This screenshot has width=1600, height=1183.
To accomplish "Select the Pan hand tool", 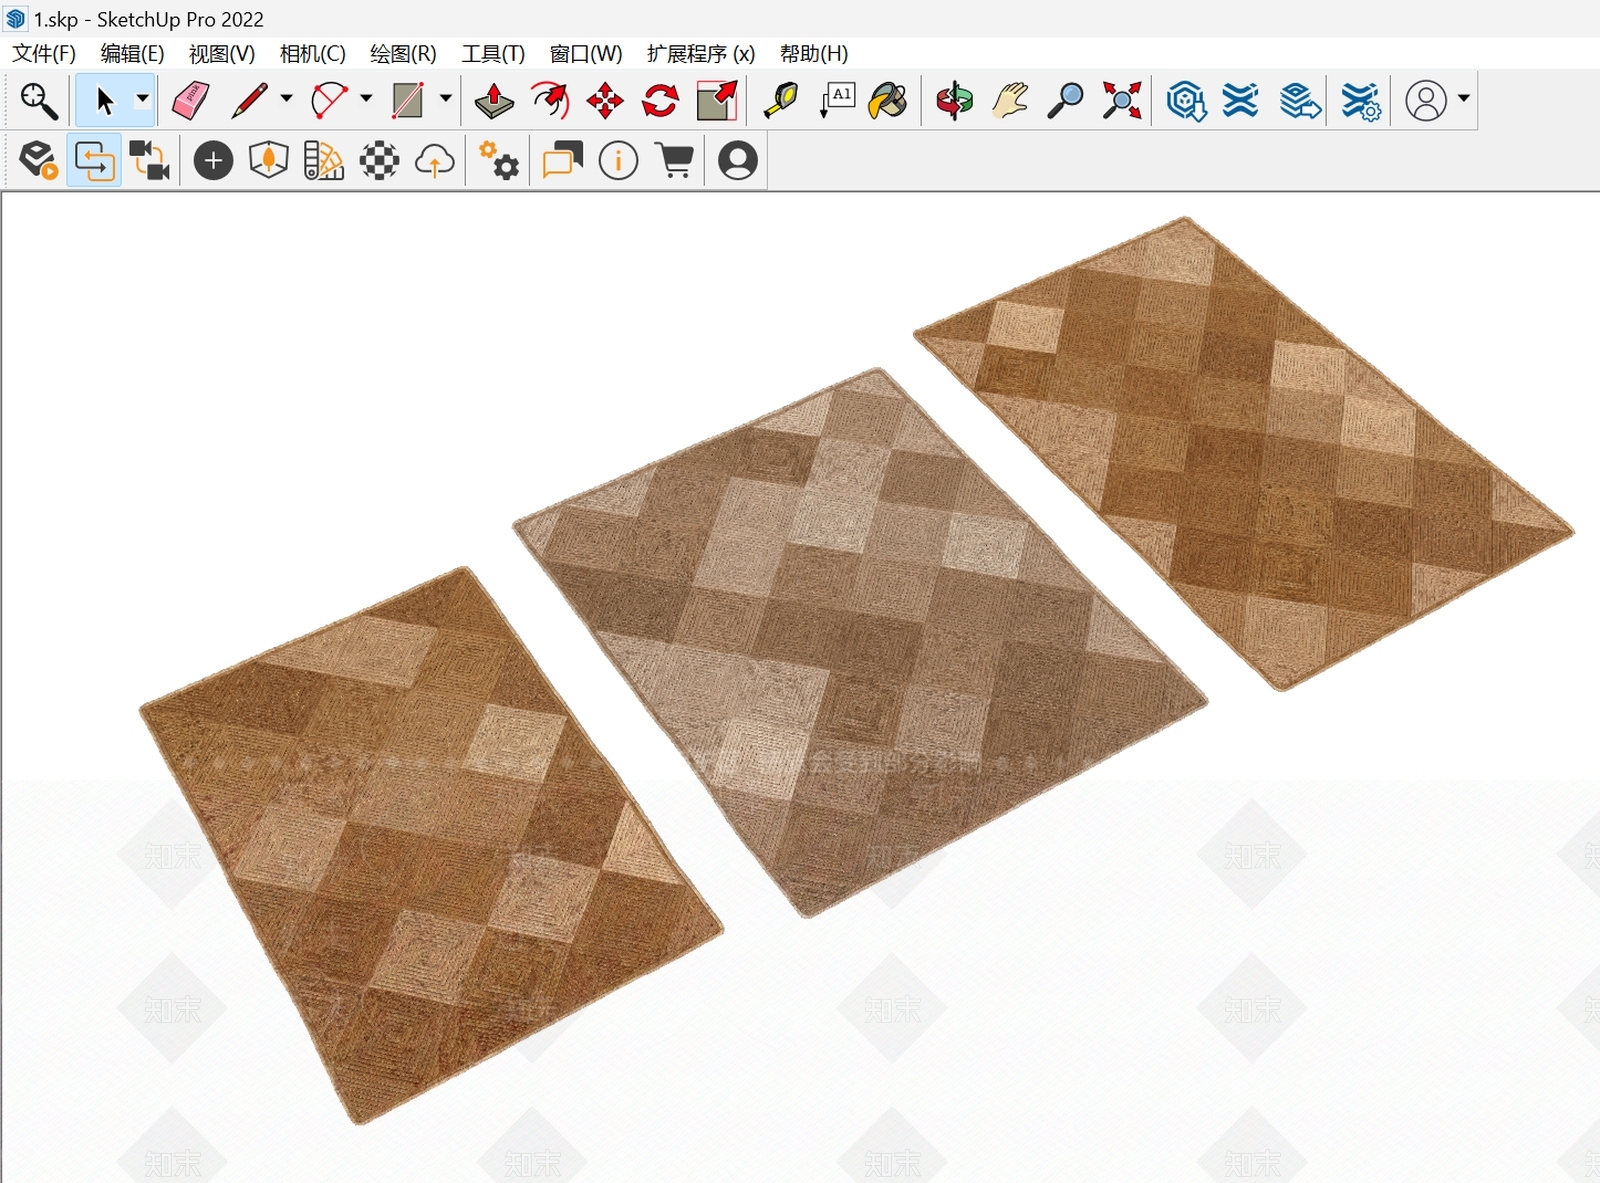I will click(x=1010, y=100).
